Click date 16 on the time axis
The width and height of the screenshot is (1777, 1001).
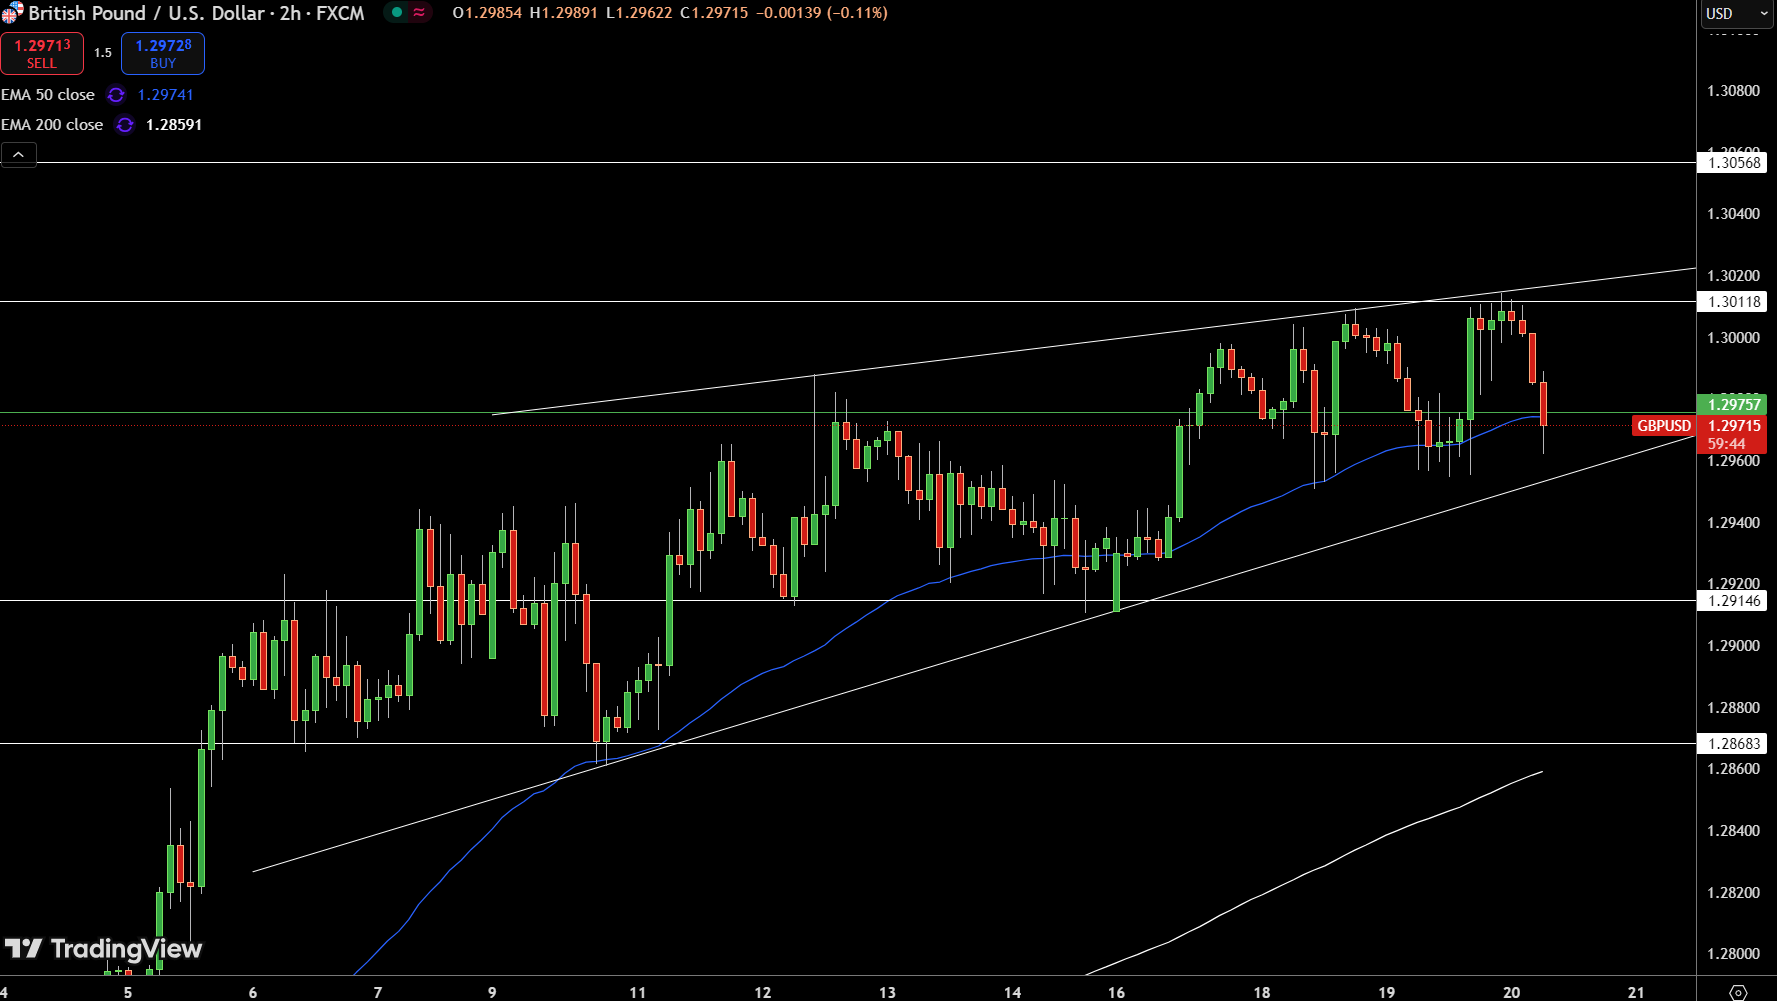pos(1117,992)
